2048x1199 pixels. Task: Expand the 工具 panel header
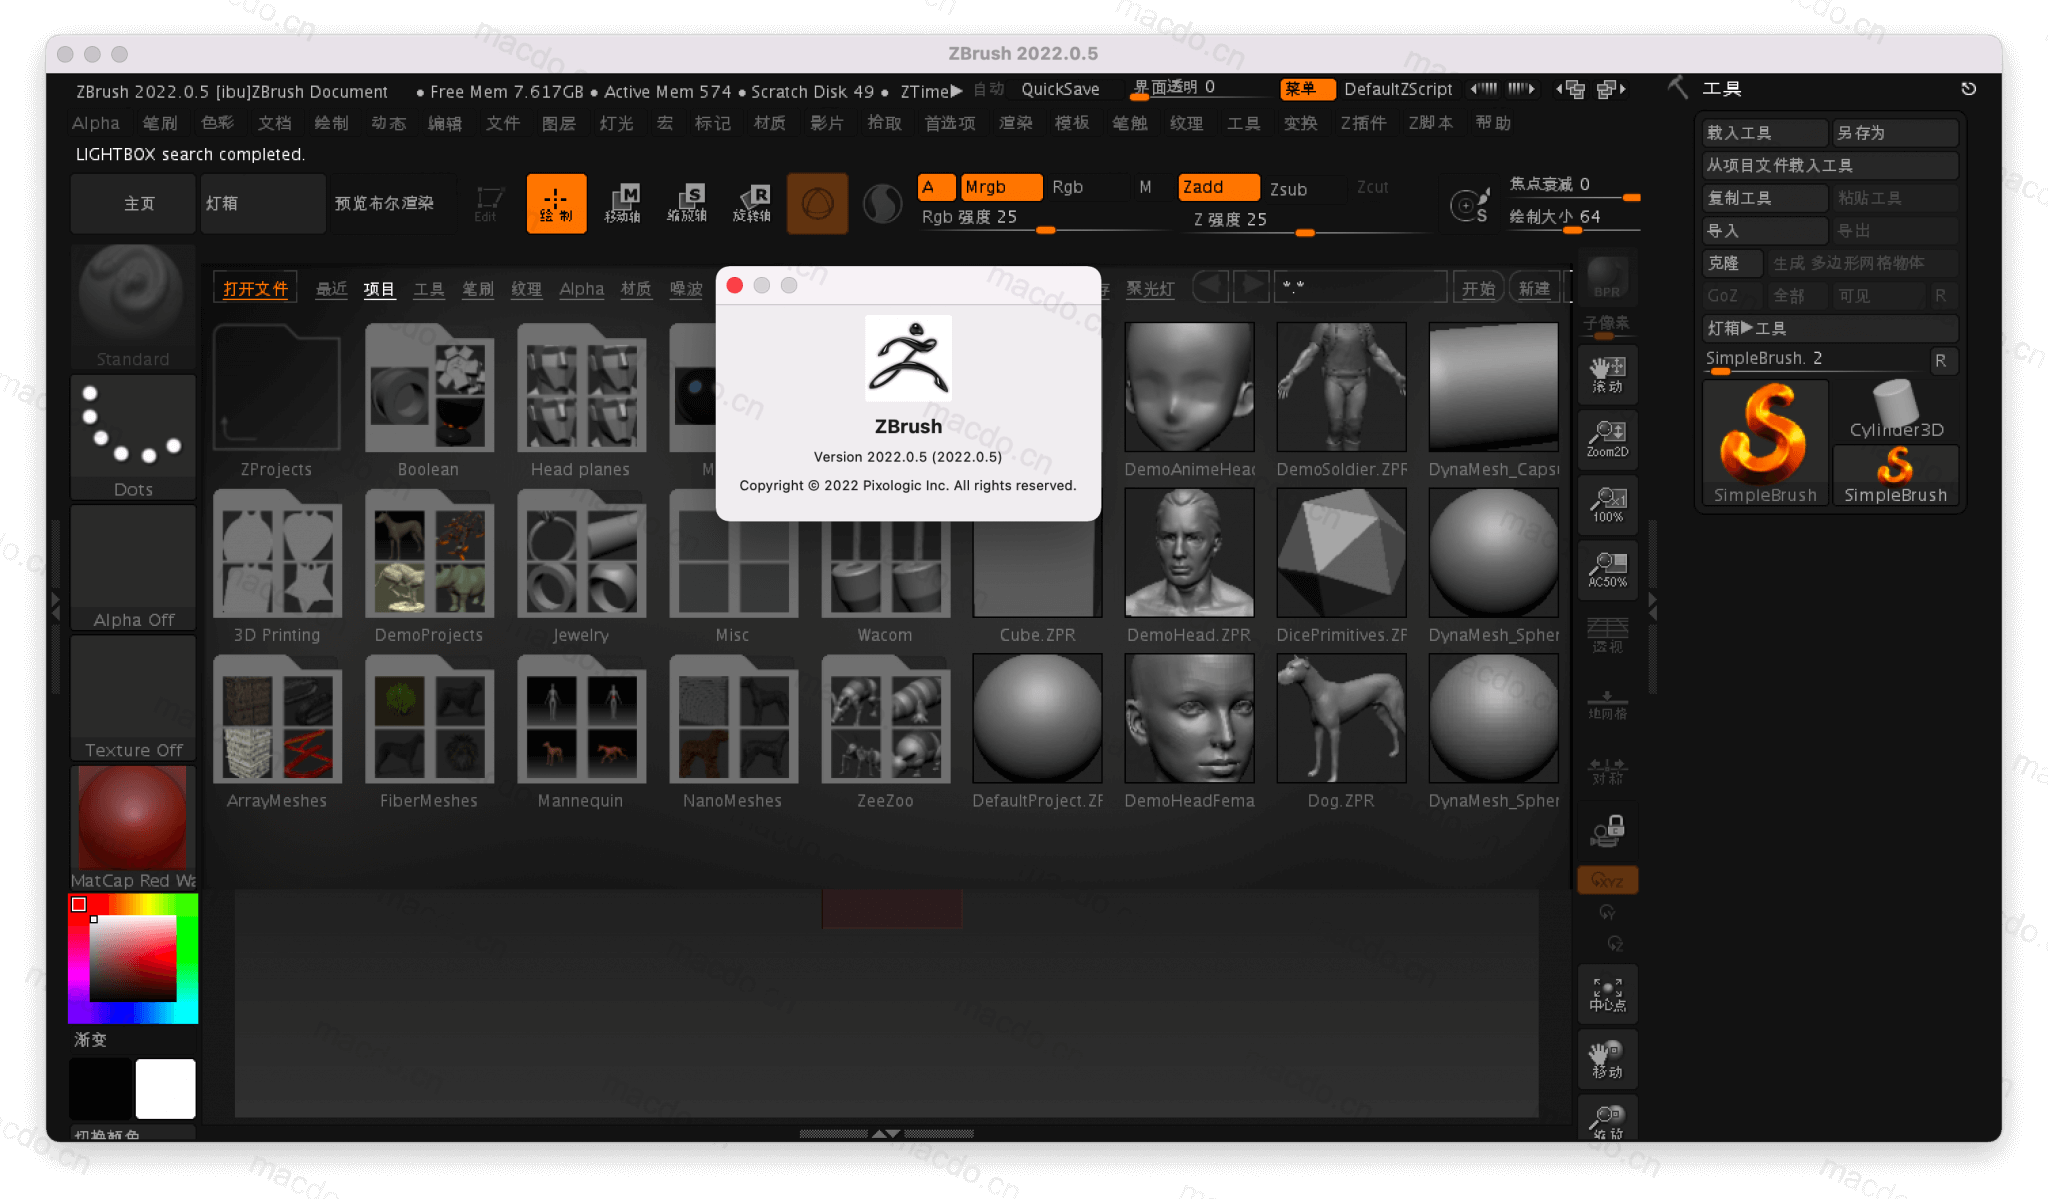click(1722, 88)
